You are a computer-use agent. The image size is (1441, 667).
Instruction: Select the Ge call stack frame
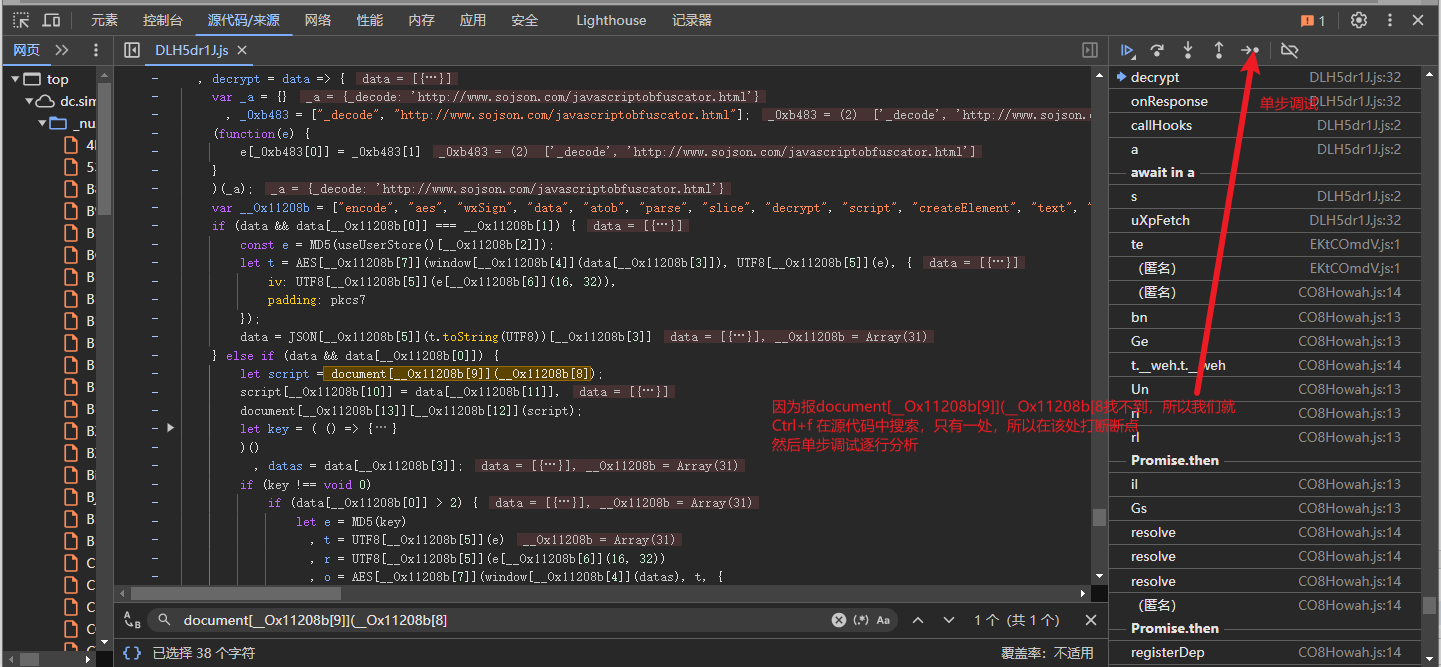1265,341
